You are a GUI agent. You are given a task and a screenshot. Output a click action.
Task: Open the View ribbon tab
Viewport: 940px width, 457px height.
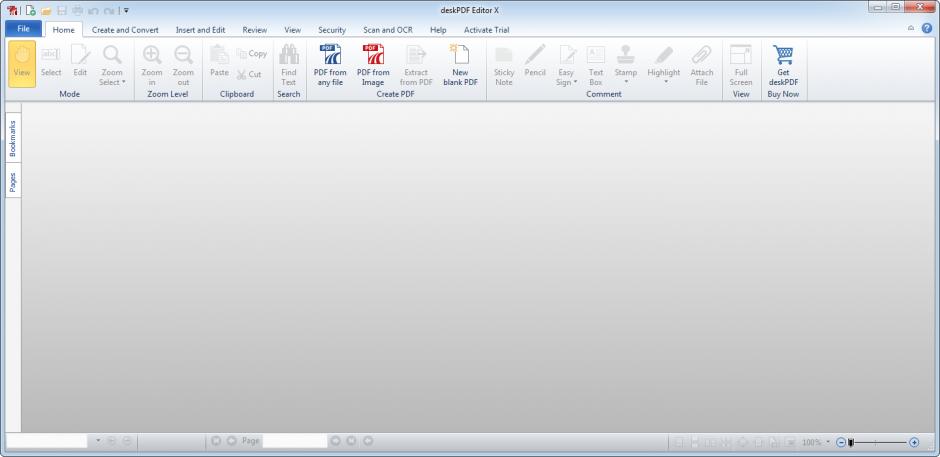pos(293,29)
